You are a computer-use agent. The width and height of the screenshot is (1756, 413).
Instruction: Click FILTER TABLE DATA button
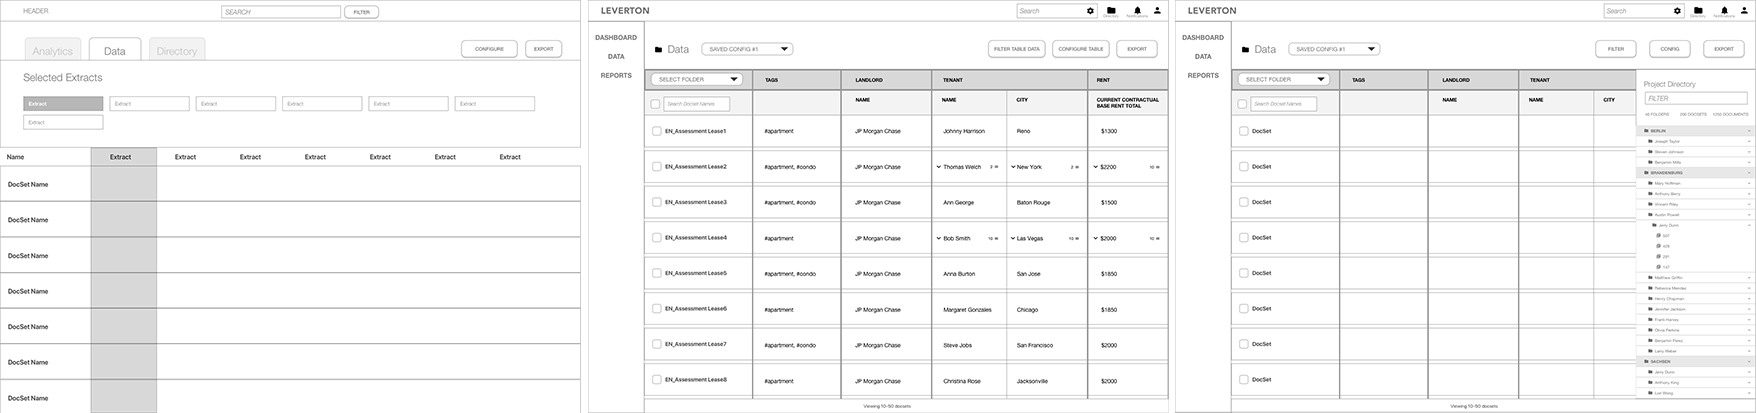pos(1017,49)
